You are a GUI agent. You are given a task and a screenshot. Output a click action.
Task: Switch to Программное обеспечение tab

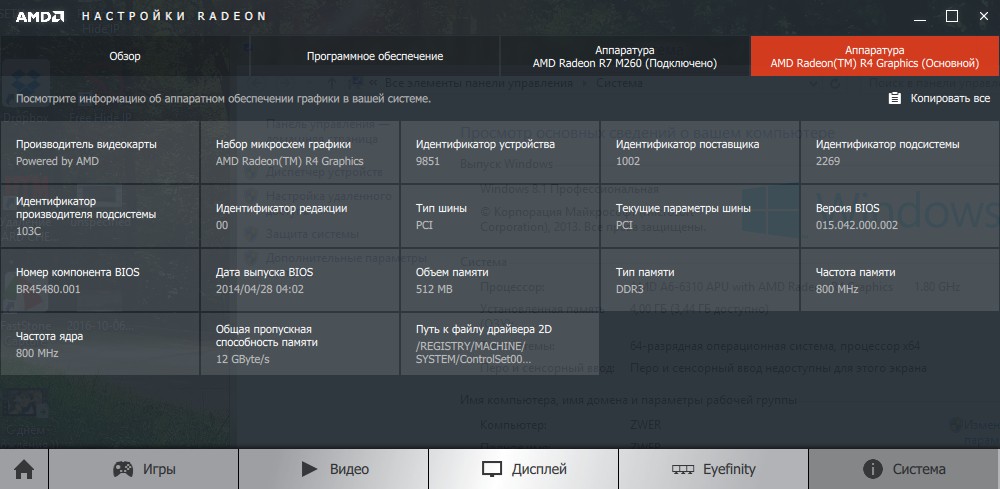(374, 56)
